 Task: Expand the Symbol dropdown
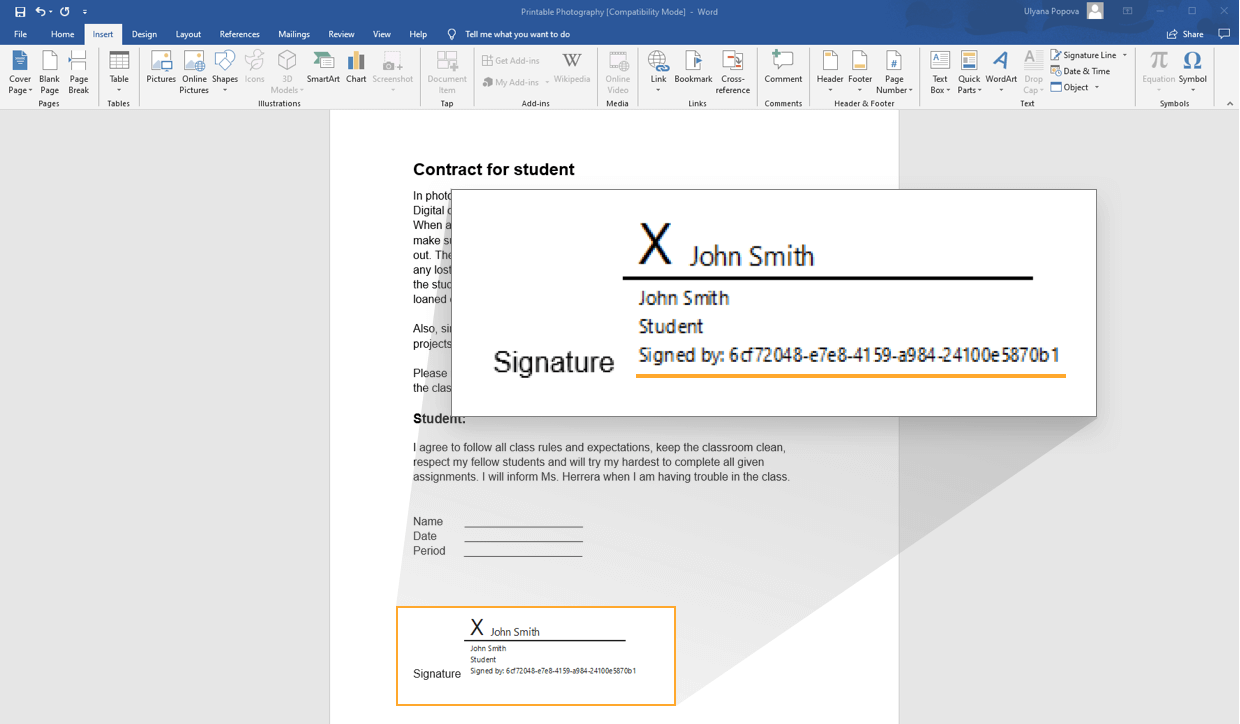point(1192,72)
